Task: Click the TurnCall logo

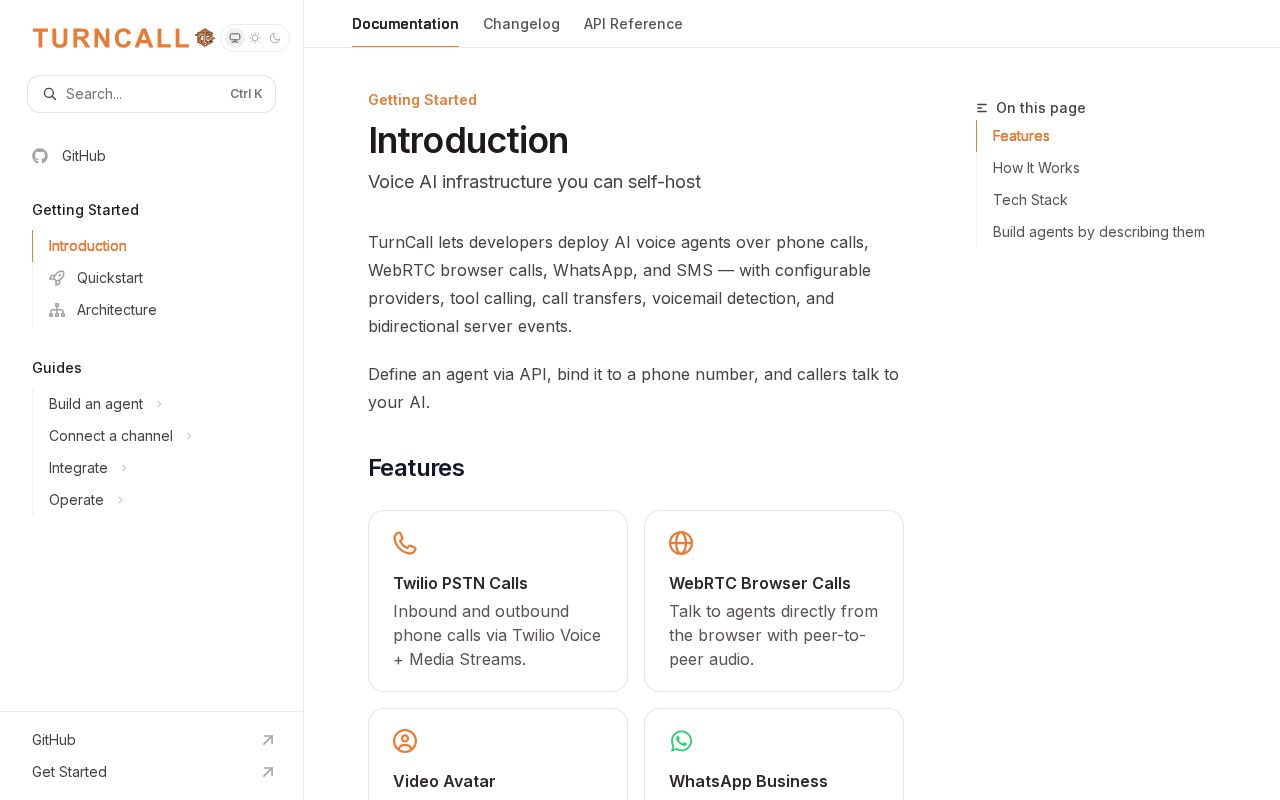Action: 123,38
